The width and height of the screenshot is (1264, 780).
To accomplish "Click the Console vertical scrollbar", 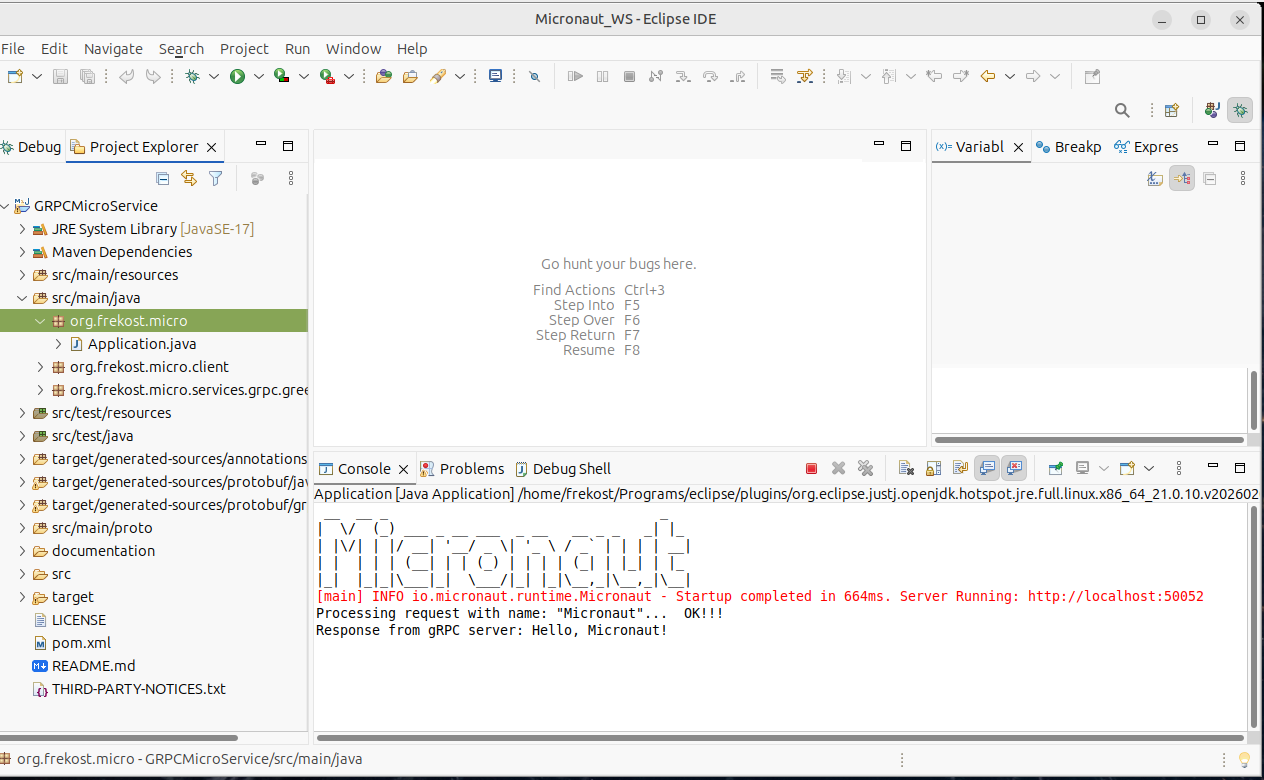I will click(1253, 615).
